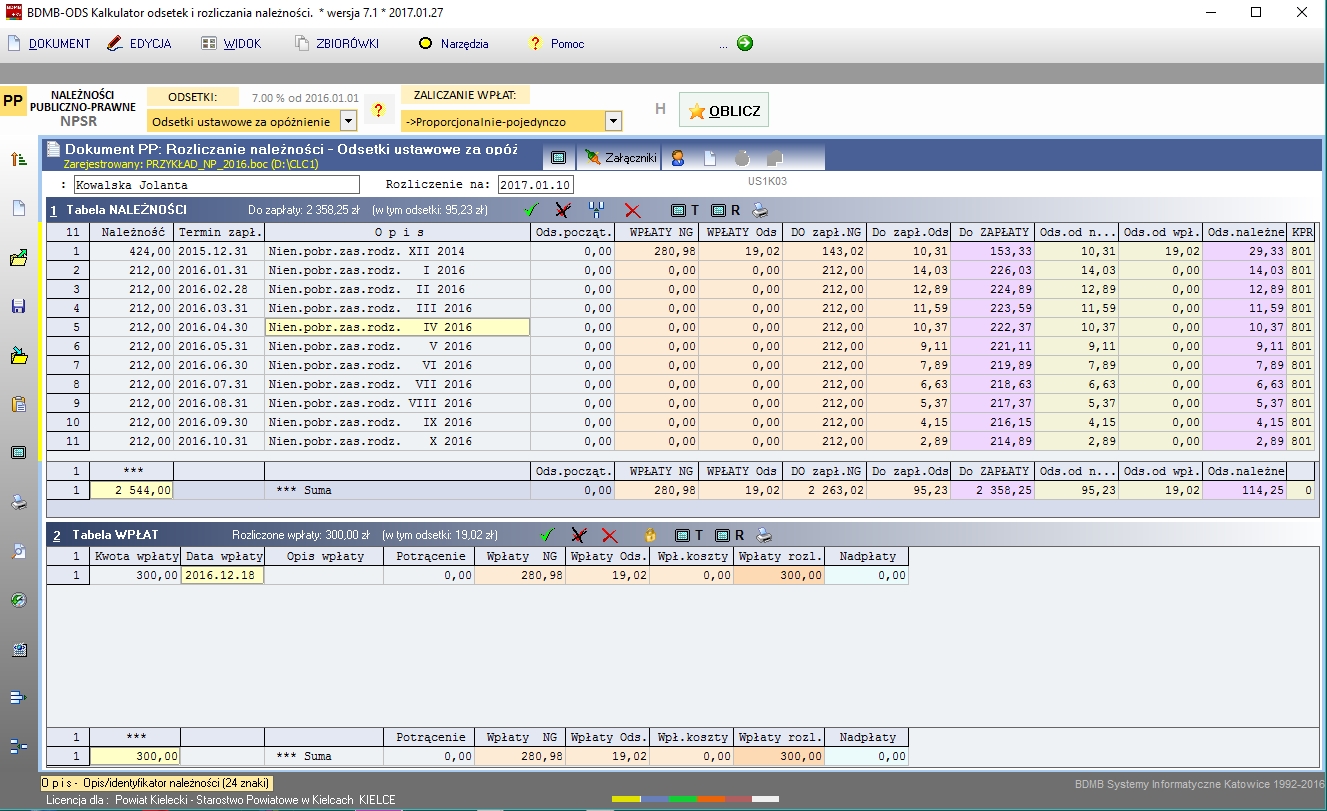Click the yellow question mark help icon

tap(378, 110)
